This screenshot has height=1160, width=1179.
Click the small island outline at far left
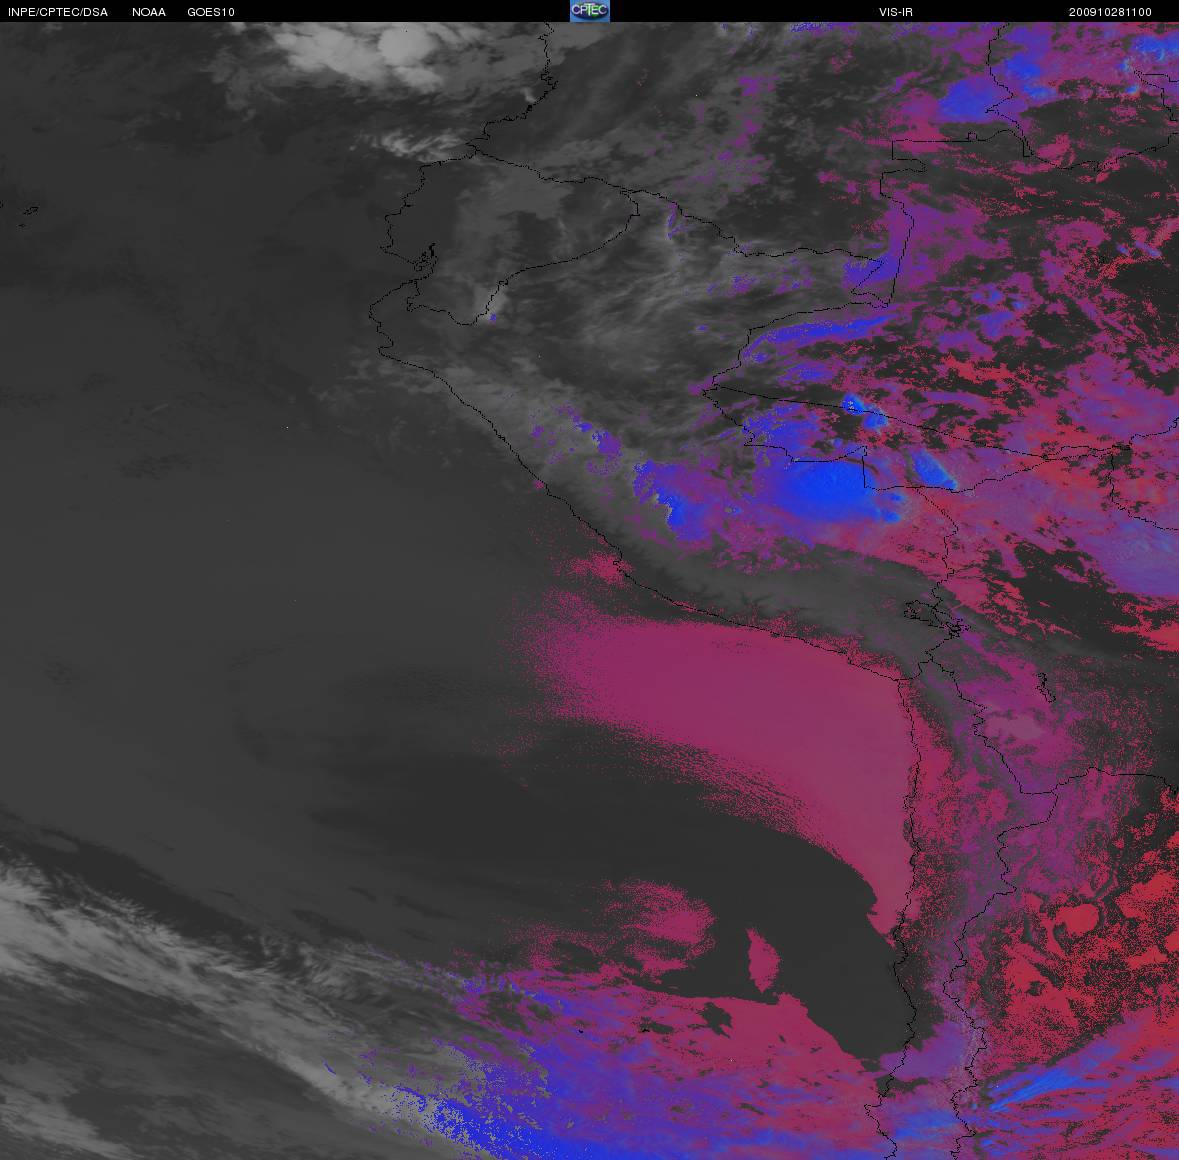[x=28, y=211]
